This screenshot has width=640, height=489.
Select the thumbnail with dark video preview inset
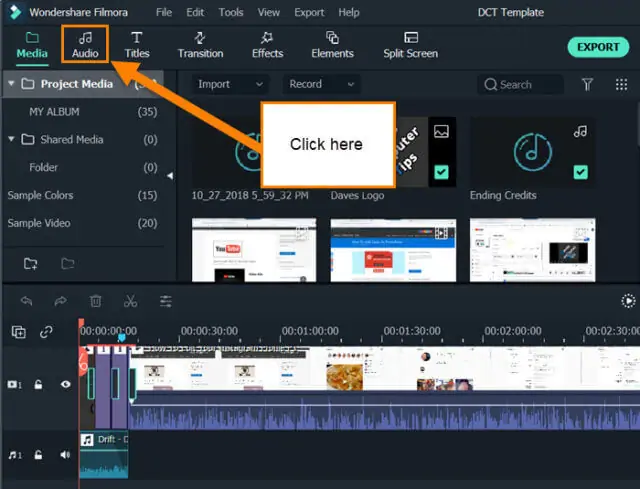532,250
